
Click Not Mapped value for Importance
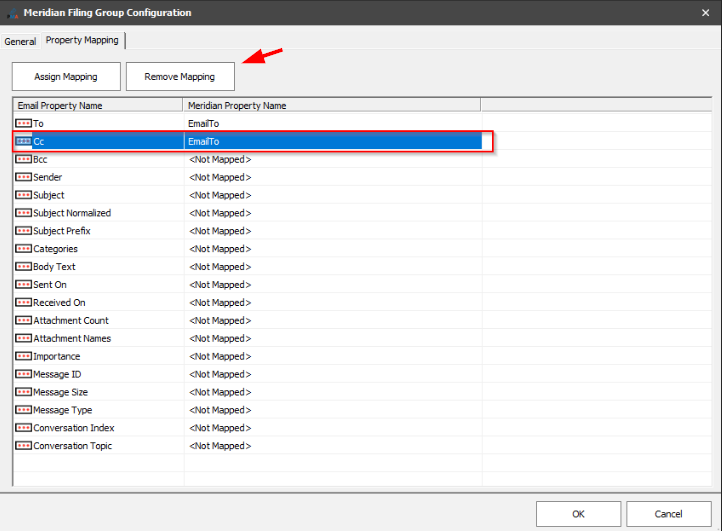(x=220, y=356)
